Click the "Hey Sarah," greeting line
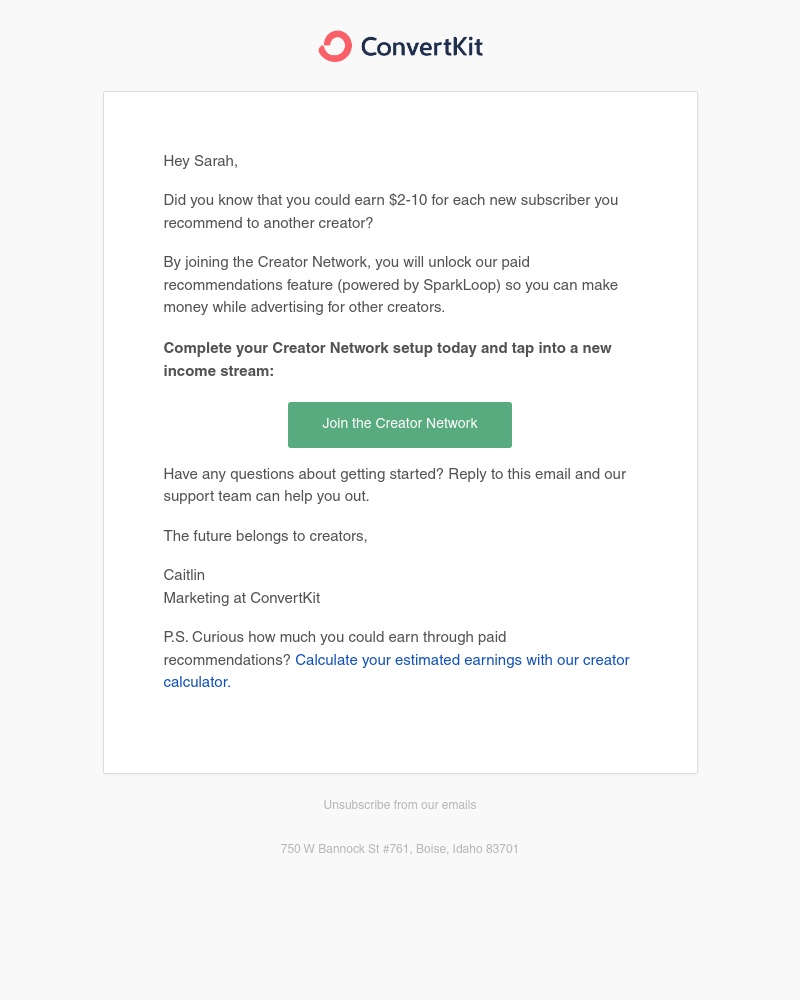This screenshot has width=800, height=1000. point(201,161)
